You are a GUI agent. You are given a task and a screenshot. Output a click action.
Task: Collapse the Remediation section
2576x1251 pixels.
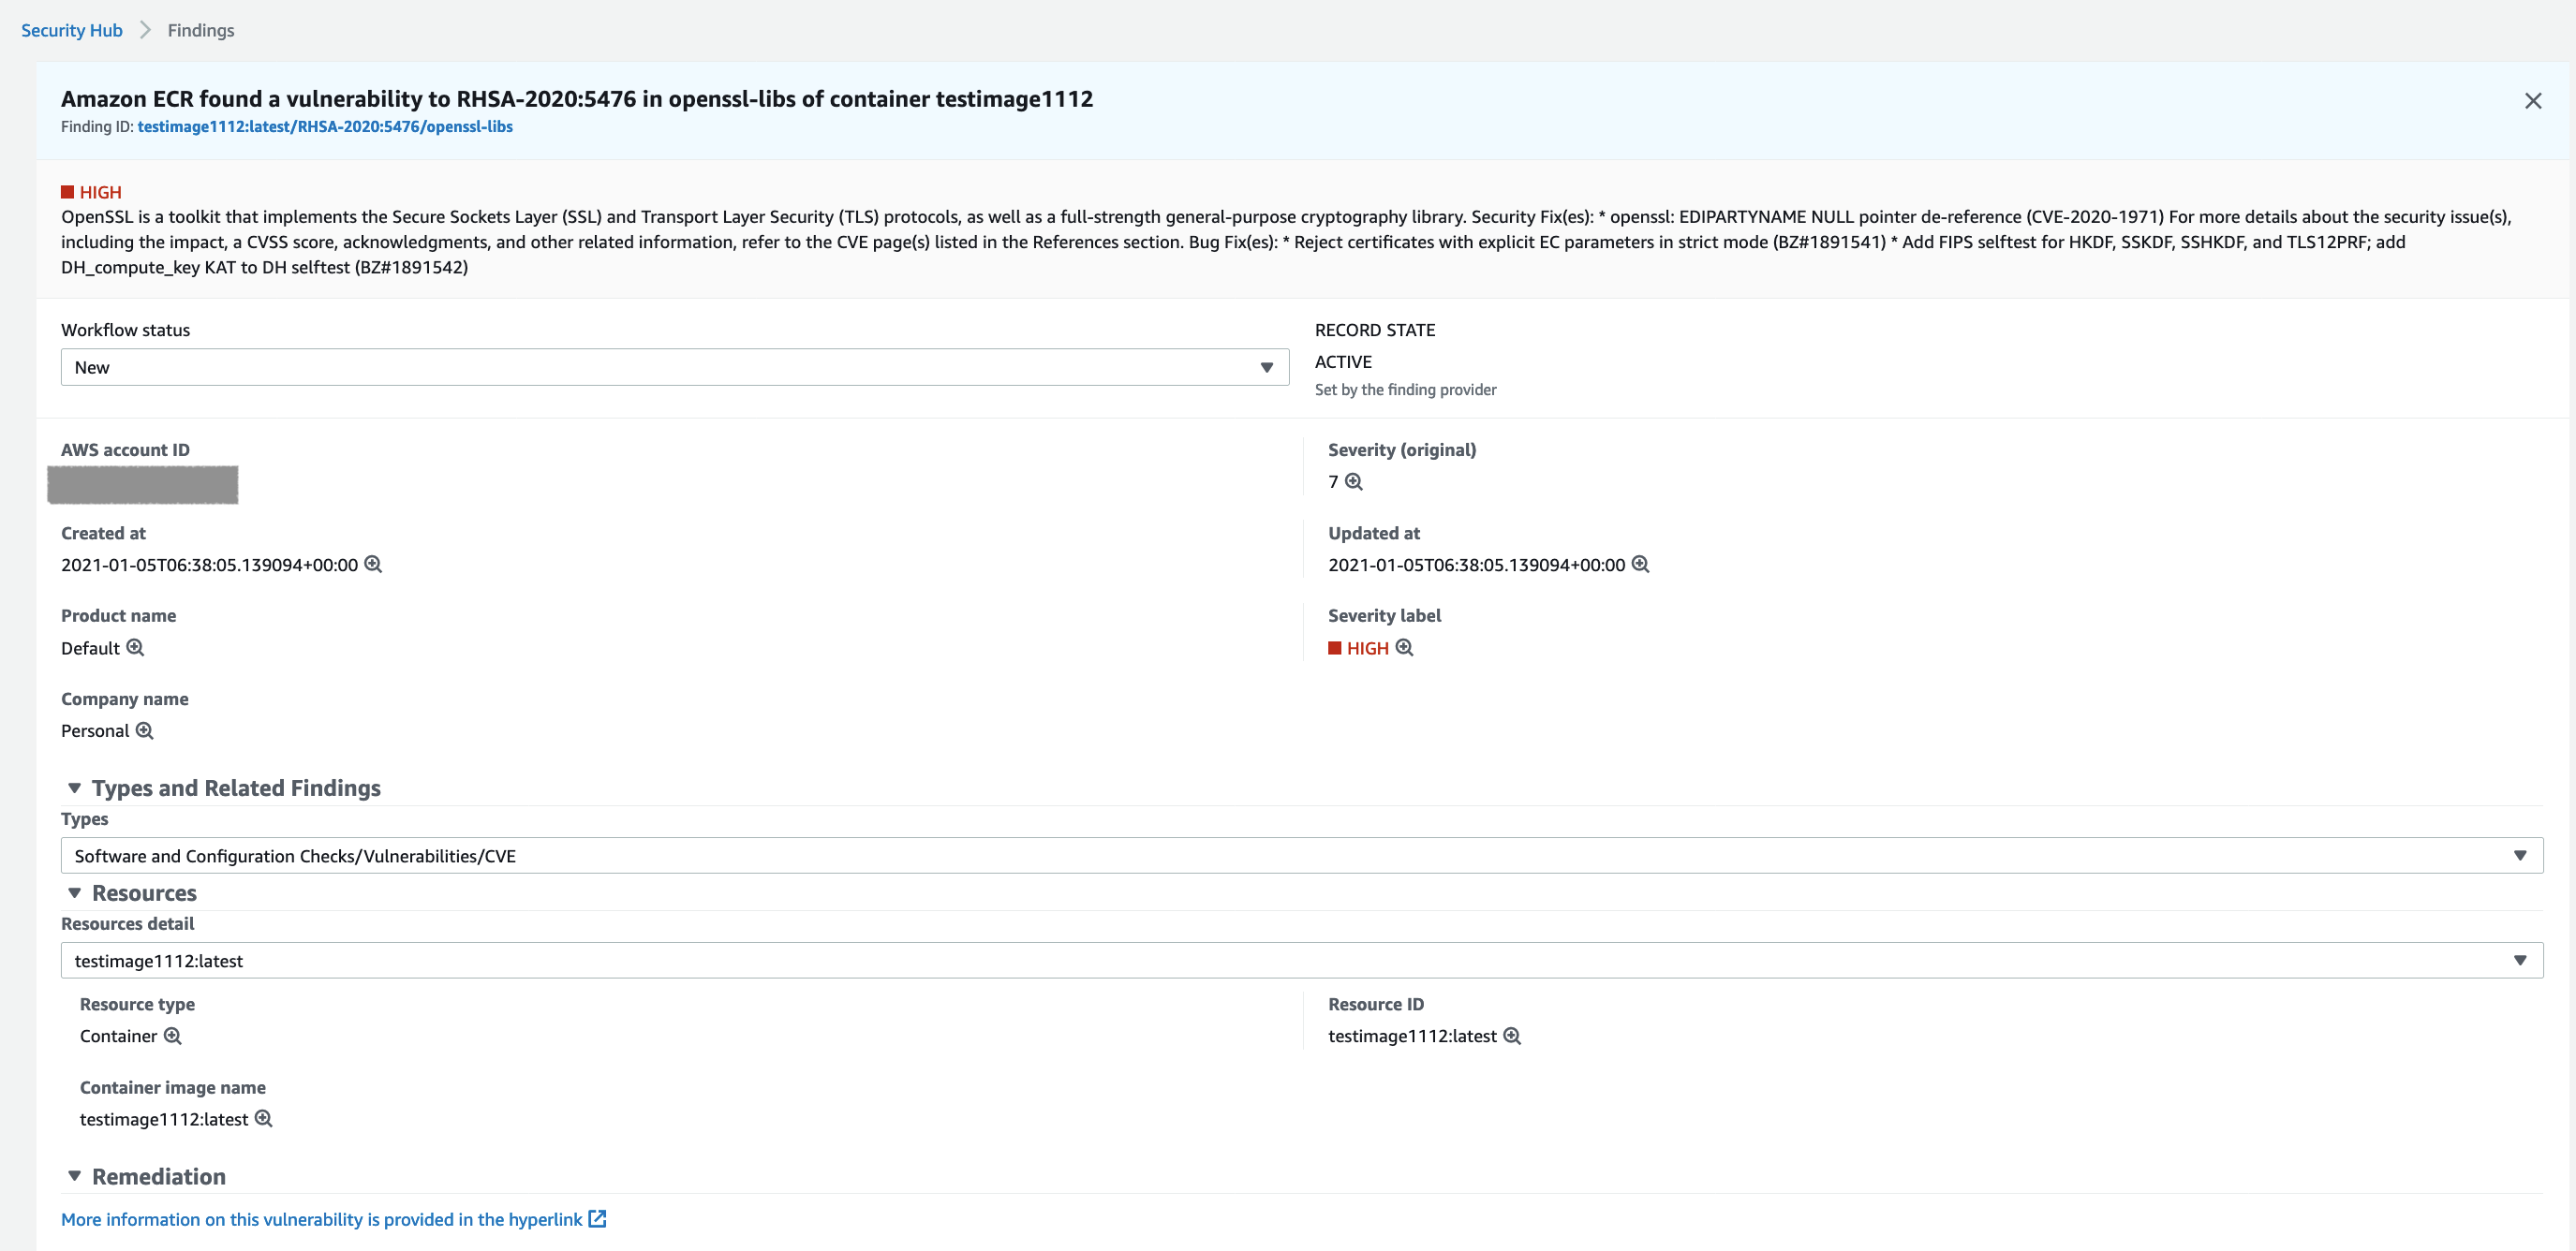tap(74, 1176)
